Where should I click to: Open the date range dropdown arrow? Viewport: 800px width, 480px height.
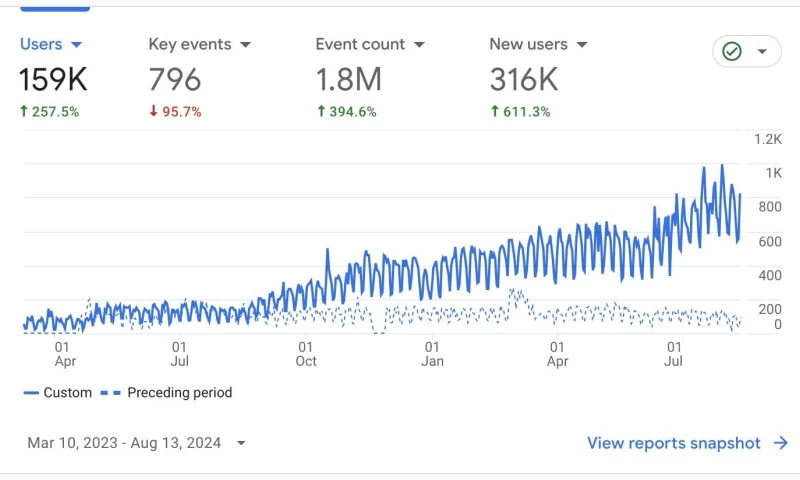coord(240,443)
